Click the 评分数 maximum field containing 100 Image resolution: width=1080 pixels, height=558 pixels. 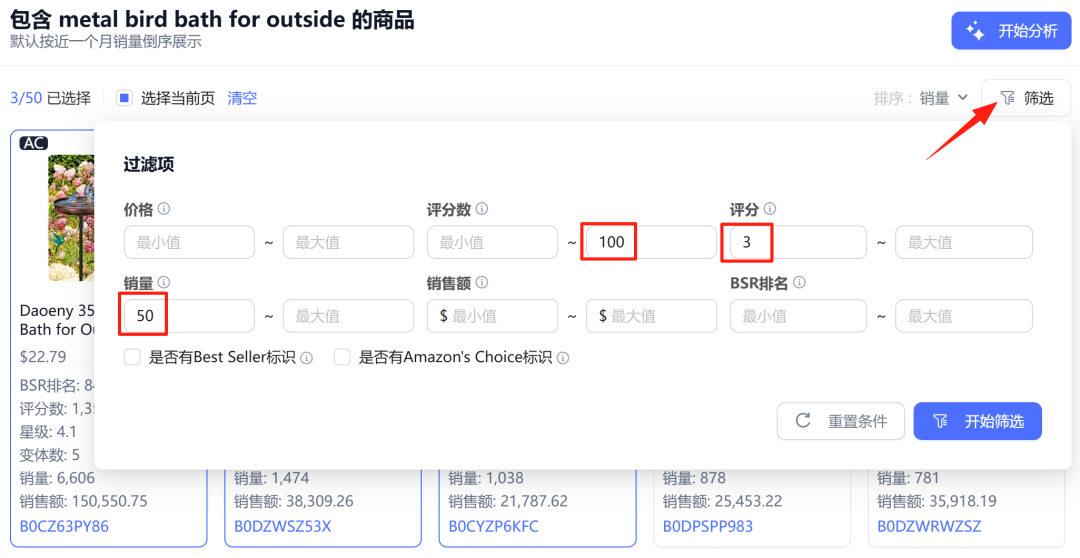[x=652, y=242]
